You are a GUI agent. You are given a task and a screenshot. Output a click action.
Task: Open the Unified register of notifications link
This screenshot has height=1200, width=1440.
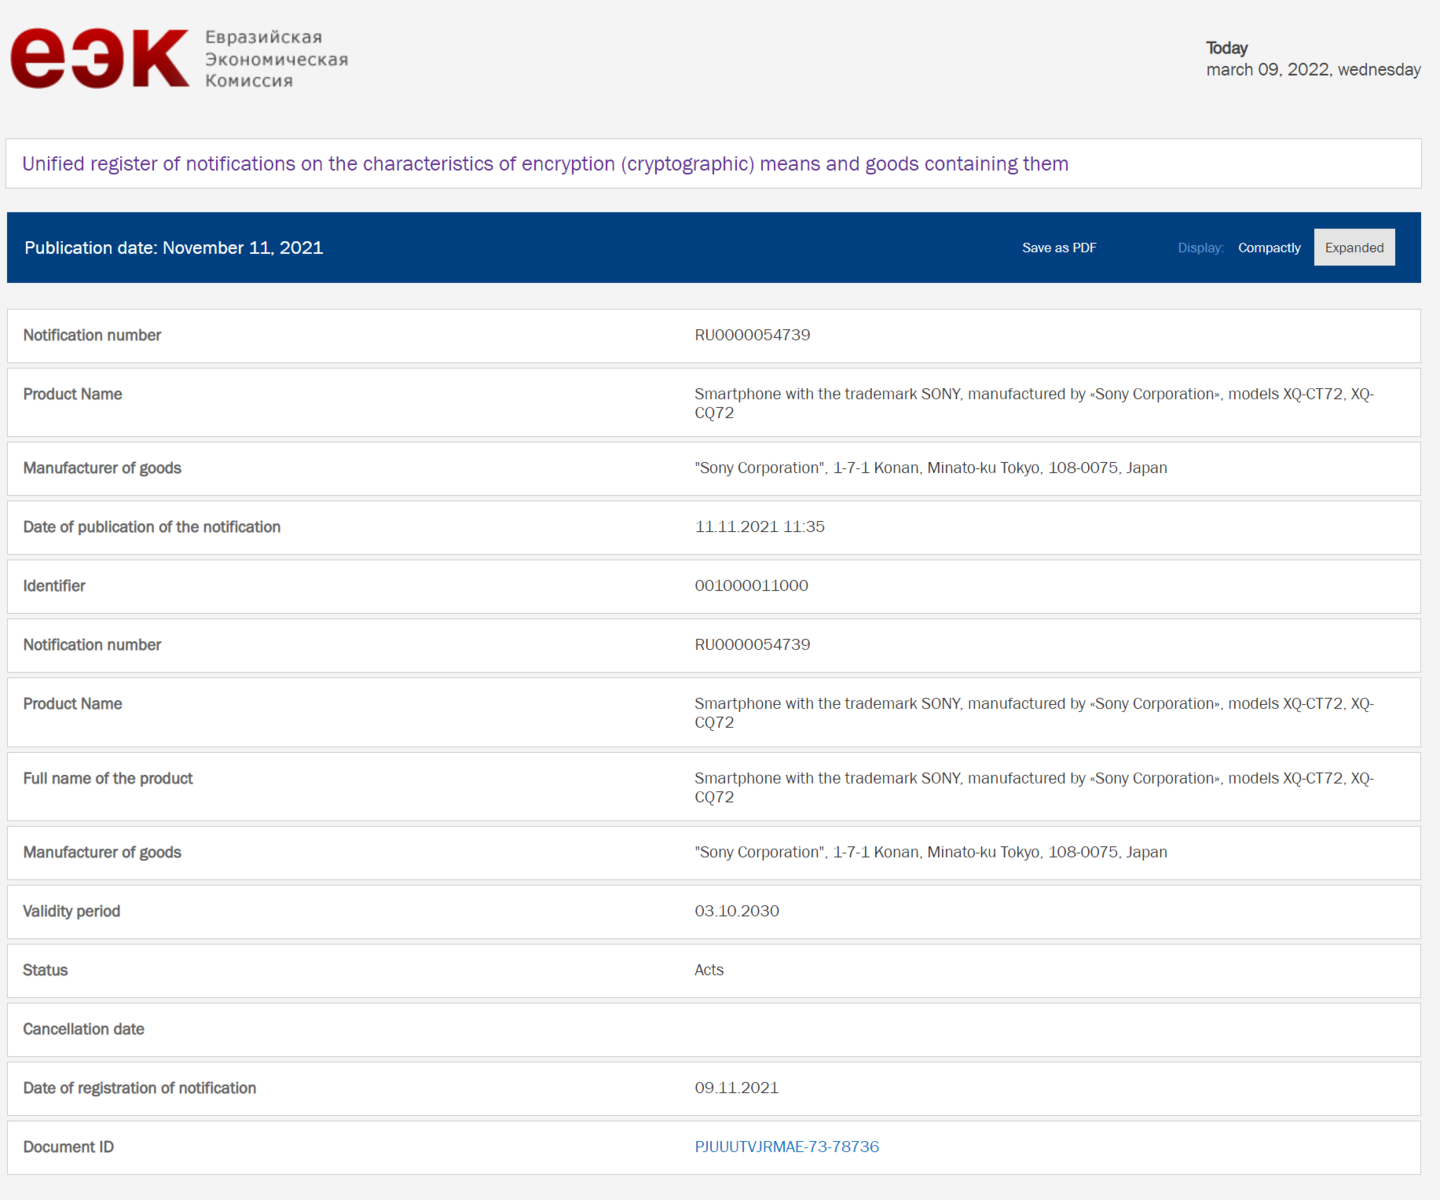545,164
